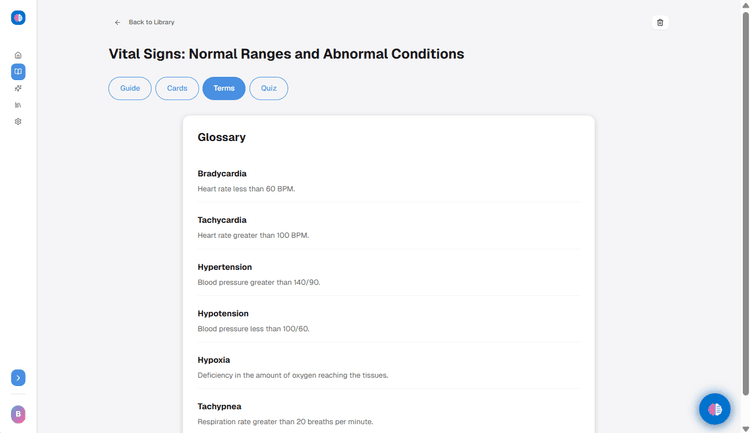This screenshot has width=750, height=433.
Task: Click the scrollbar down arrow
Action: click(x=746, y=429)
